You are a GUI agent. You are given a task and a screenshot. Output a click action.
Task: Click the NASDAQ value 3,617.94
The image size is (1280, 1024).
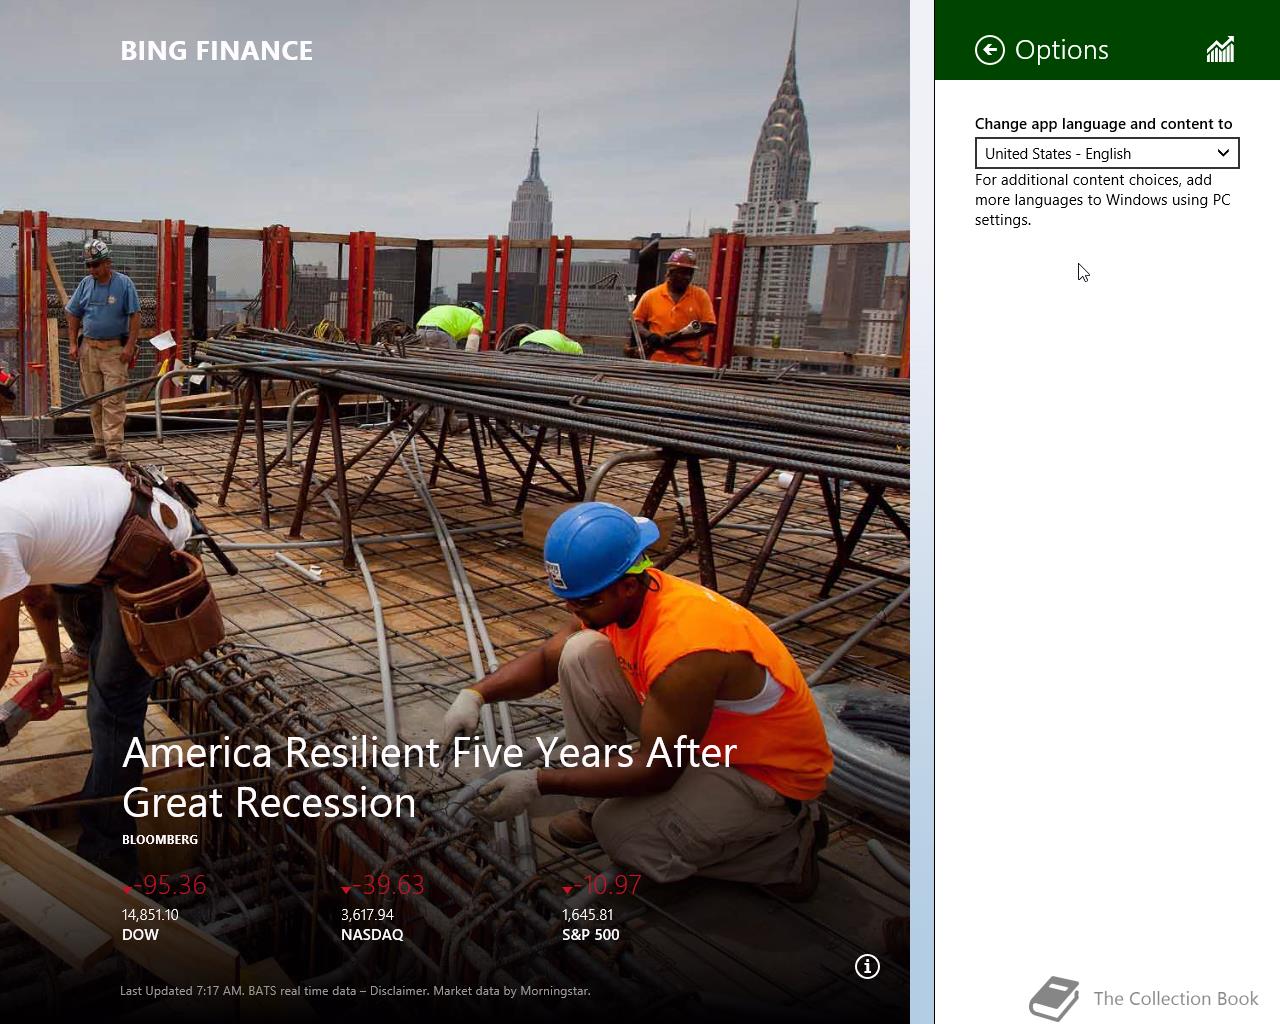pyautogui.click(x=367, y=915)
